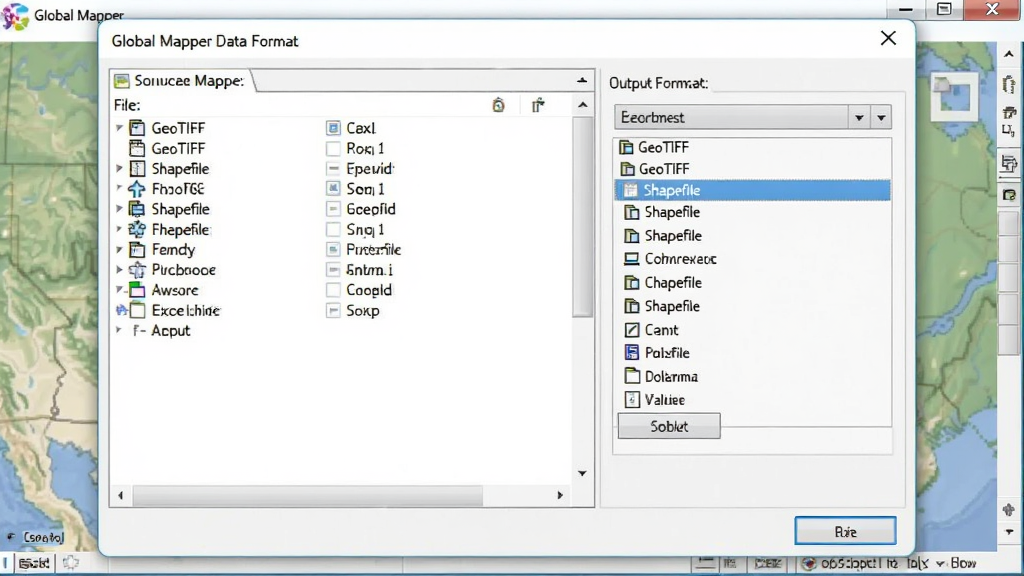This screenshot has height=576, width=1024.
Task: Click the Camt pencil icon in the output list
Action: click(631, 330)
